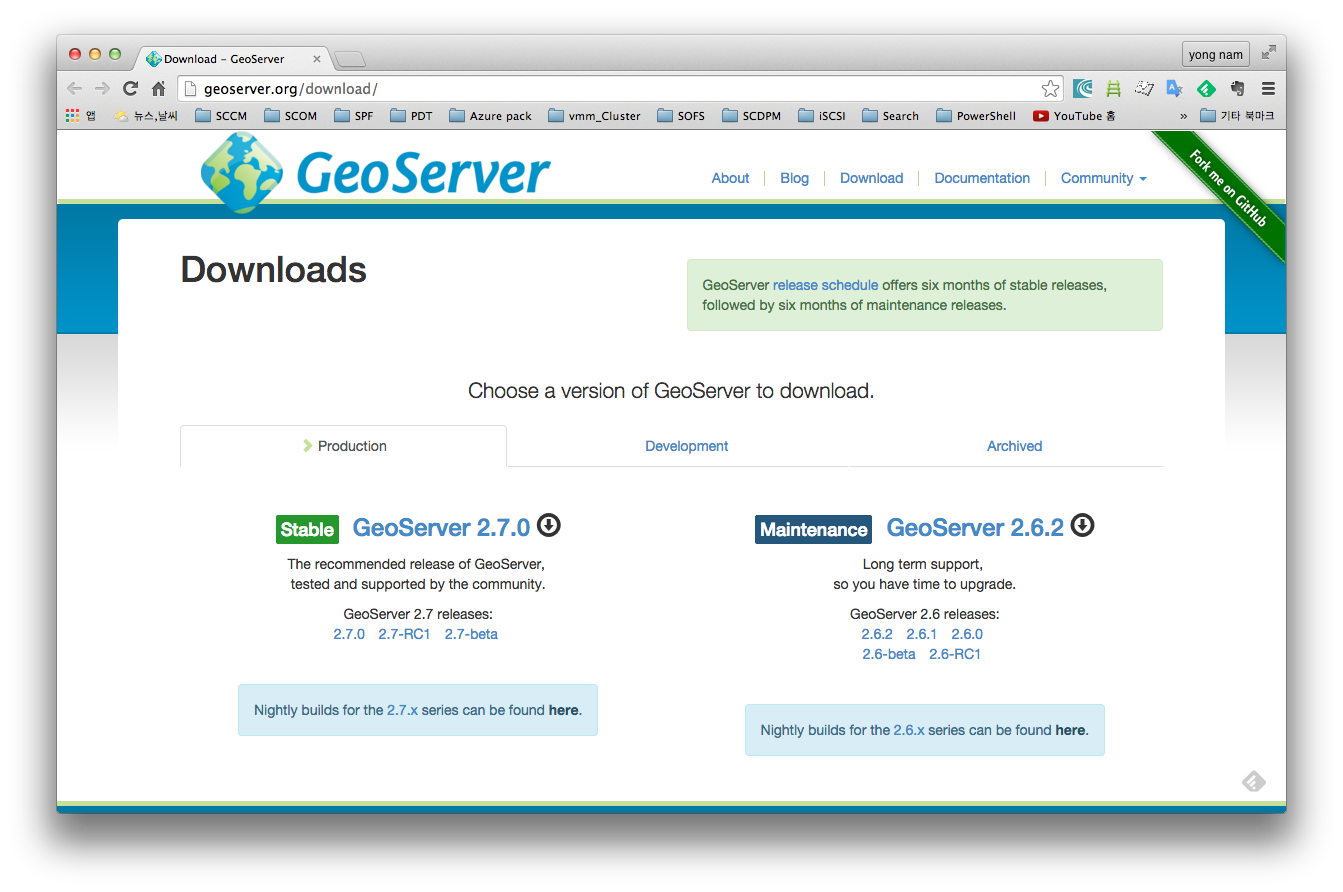Open the 2.6-beta release link
Image resolution: width=1343 pixels, height=892 pixels.
tap(889, 654)
